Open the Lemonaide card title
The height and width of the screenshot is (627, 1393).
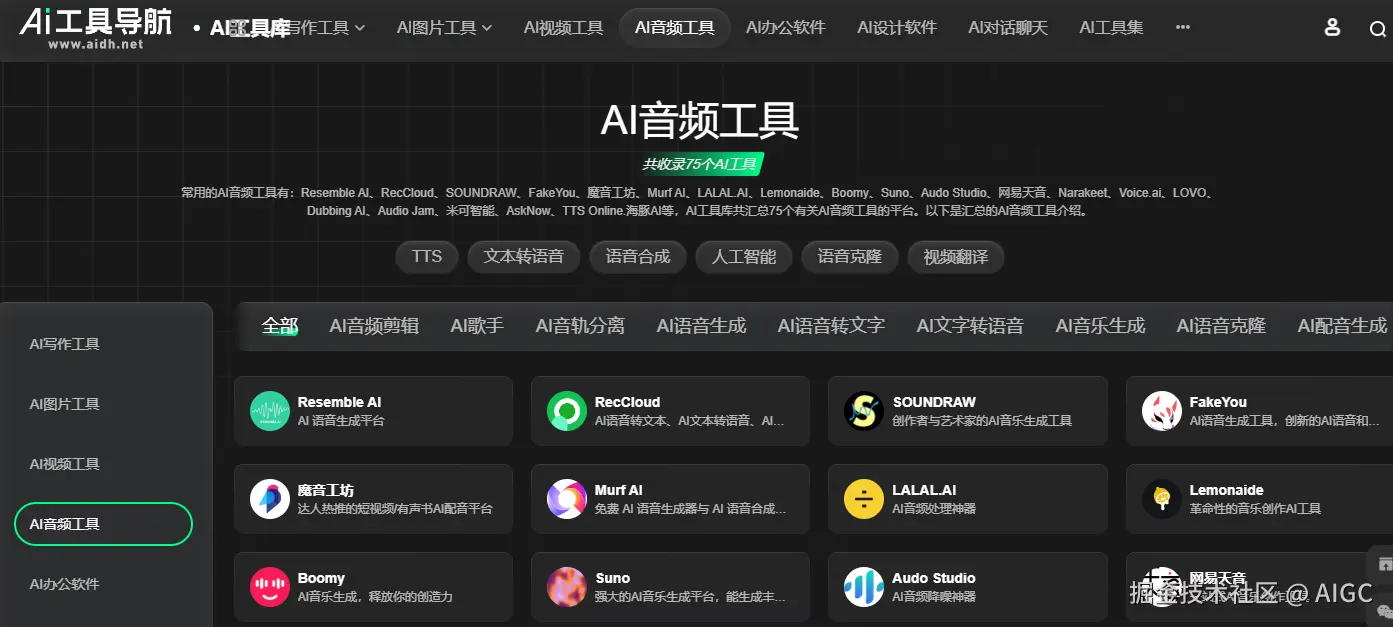[x=1227, y=490]
